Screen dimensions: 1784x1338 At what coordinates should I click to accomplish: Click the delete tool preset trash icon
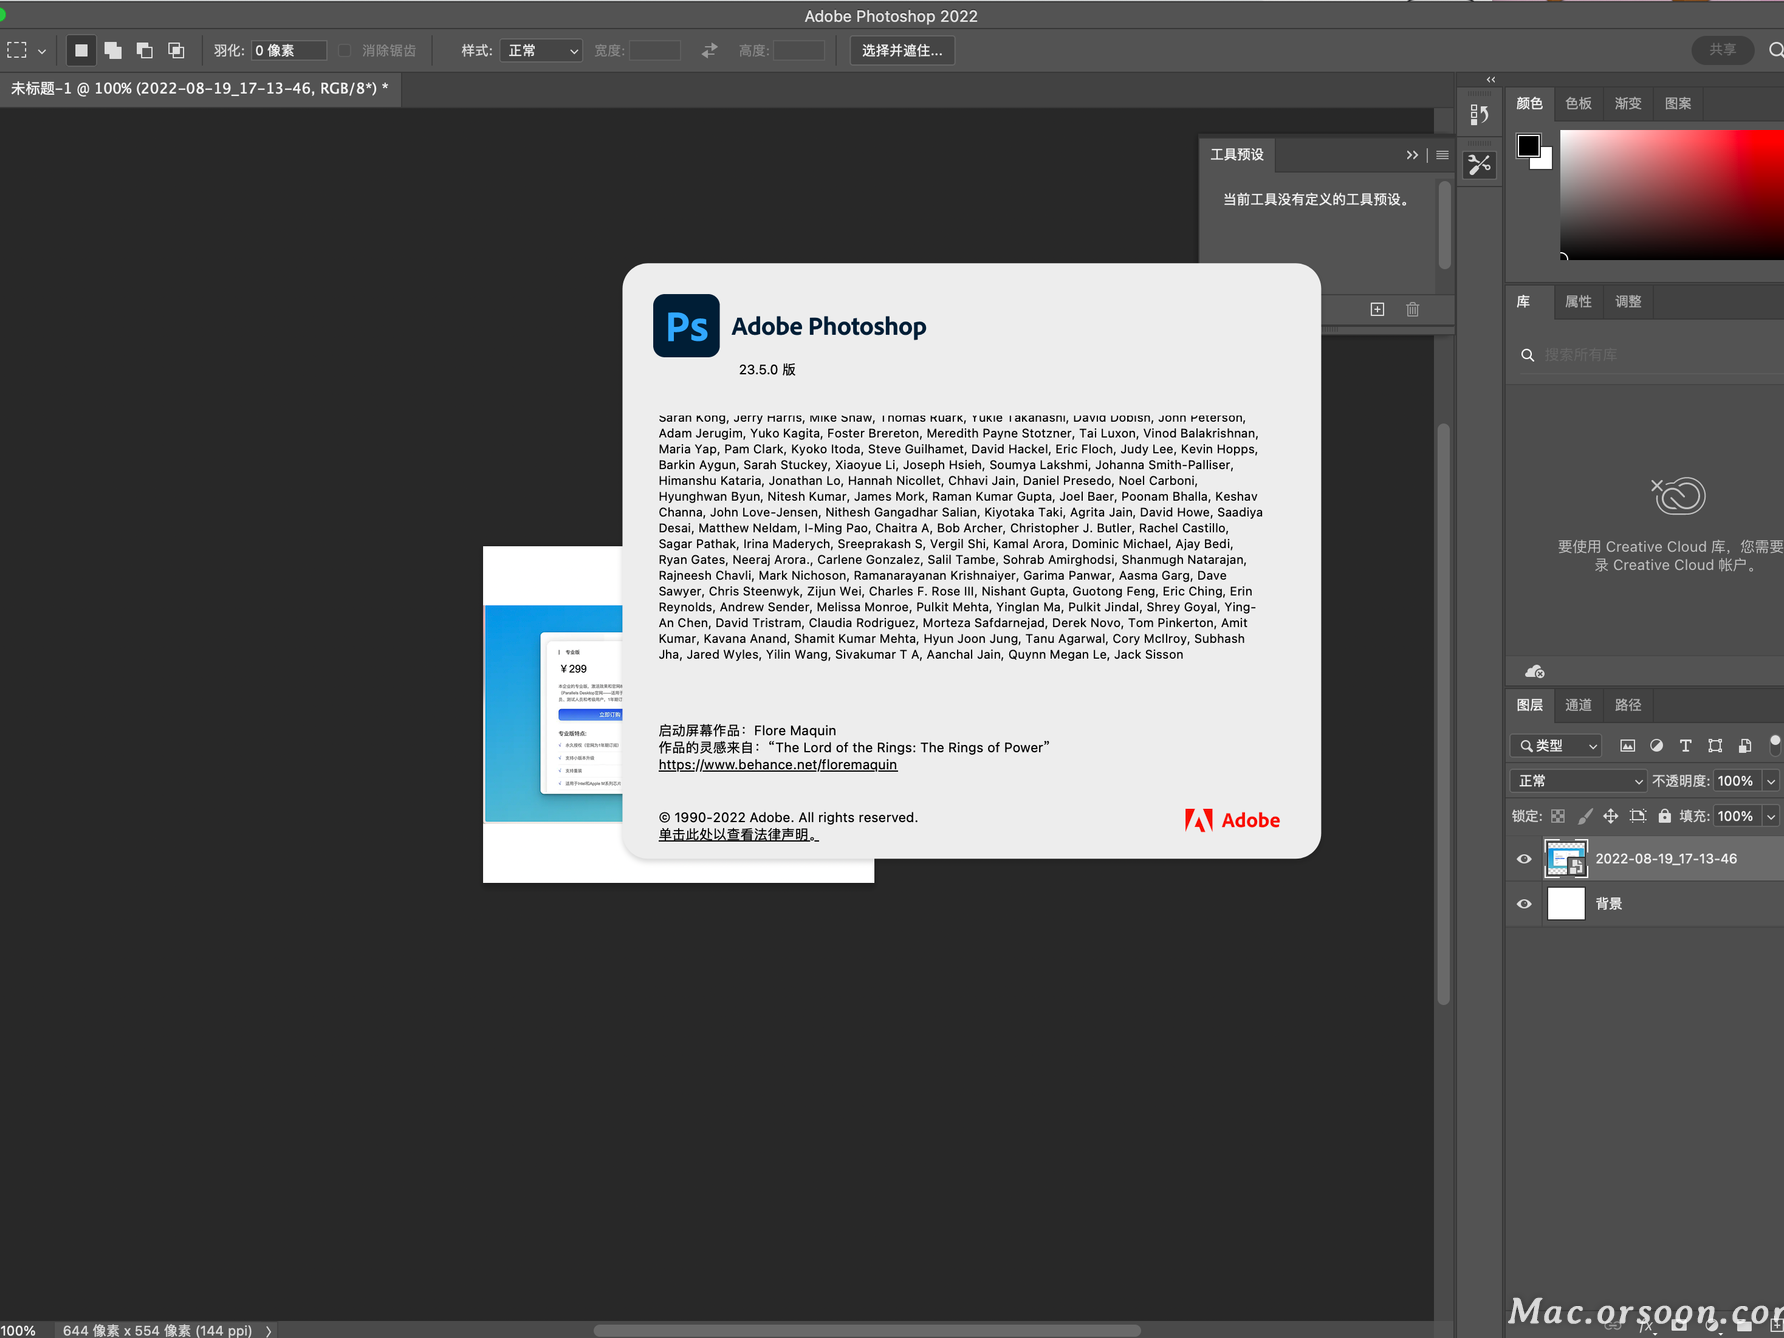point(1412,309)
